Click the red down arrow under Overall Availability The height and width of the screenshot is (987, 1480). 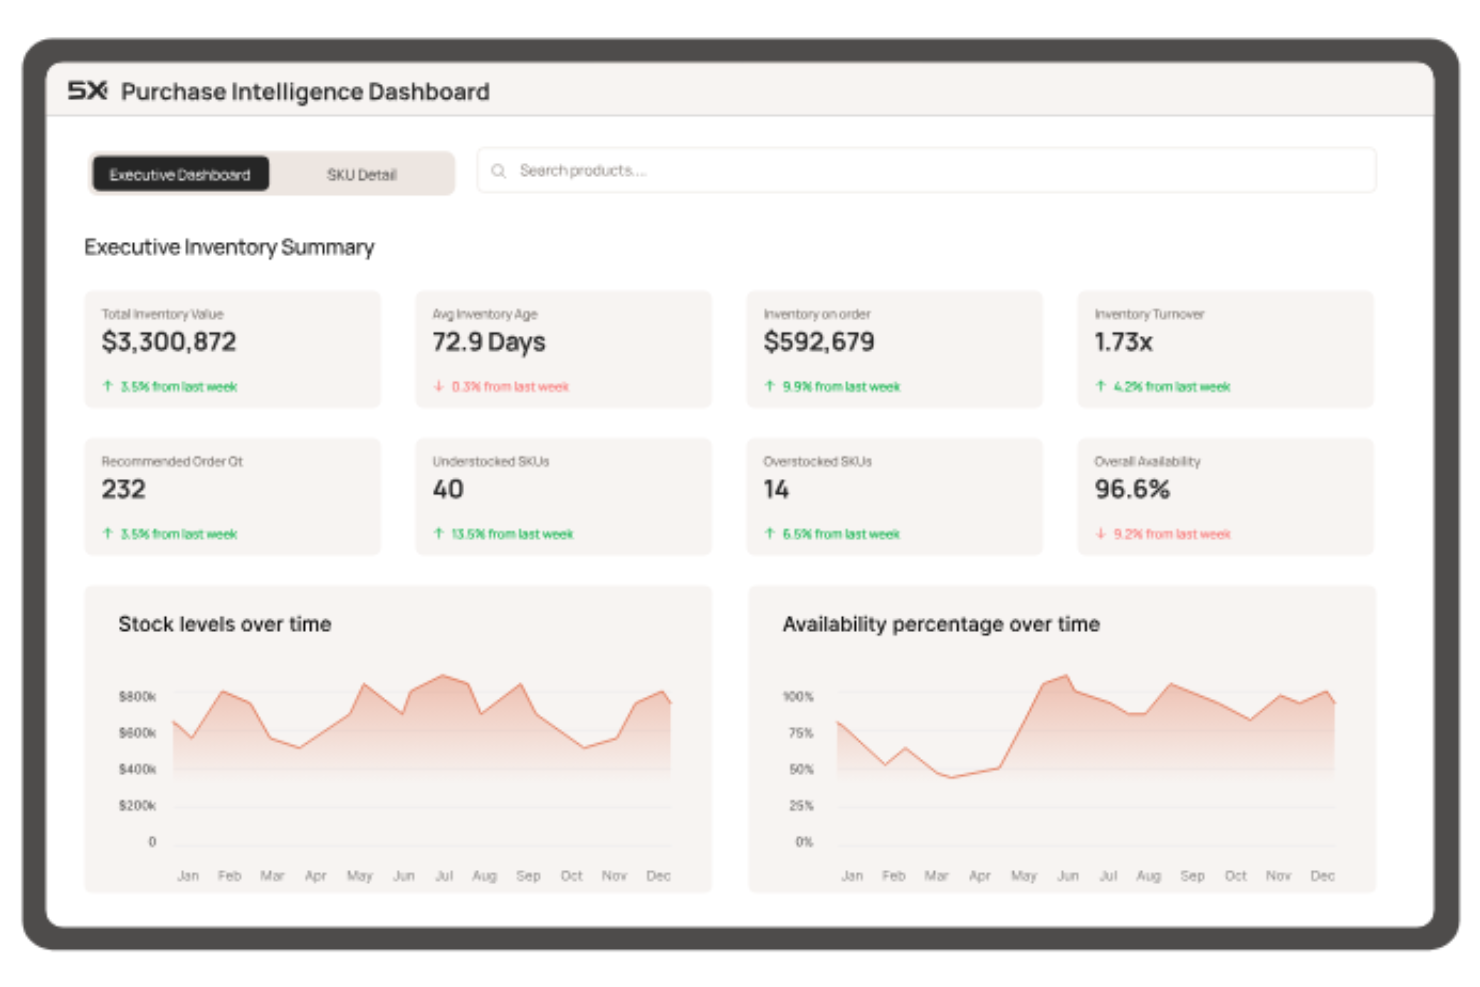(1101, 534)
